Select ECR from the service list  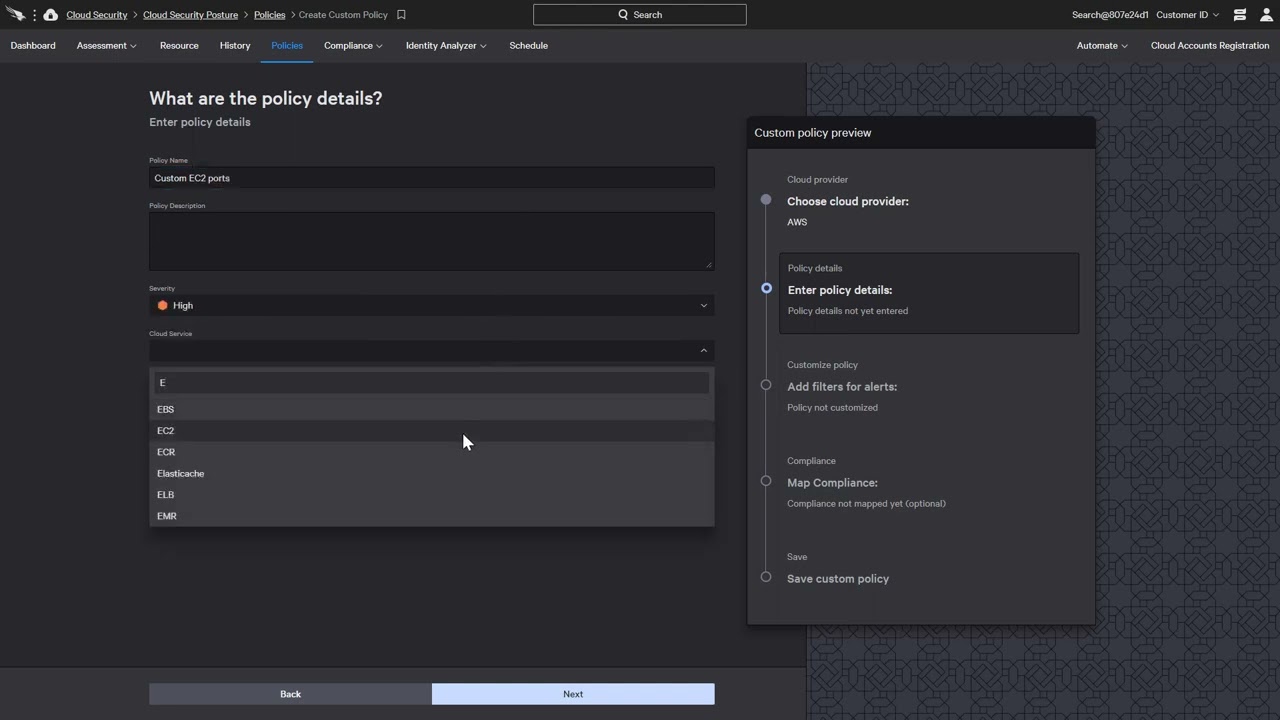point(432,452)
